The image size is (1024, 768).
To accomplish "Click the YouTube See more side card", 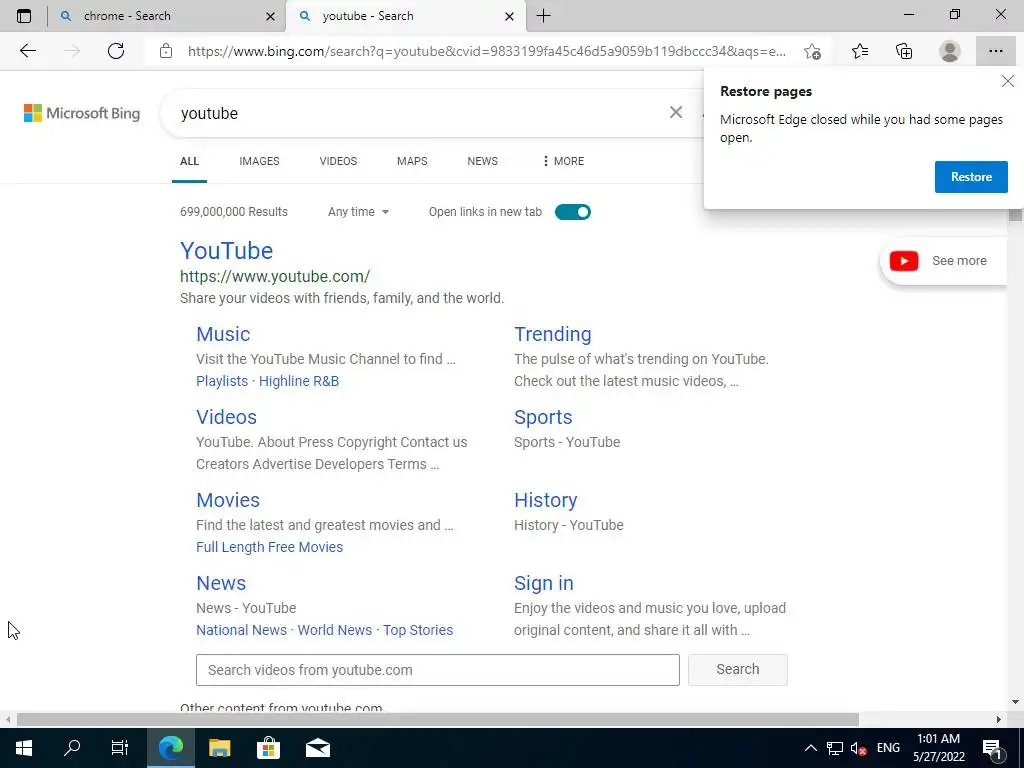I will click(x=943, y=261).
